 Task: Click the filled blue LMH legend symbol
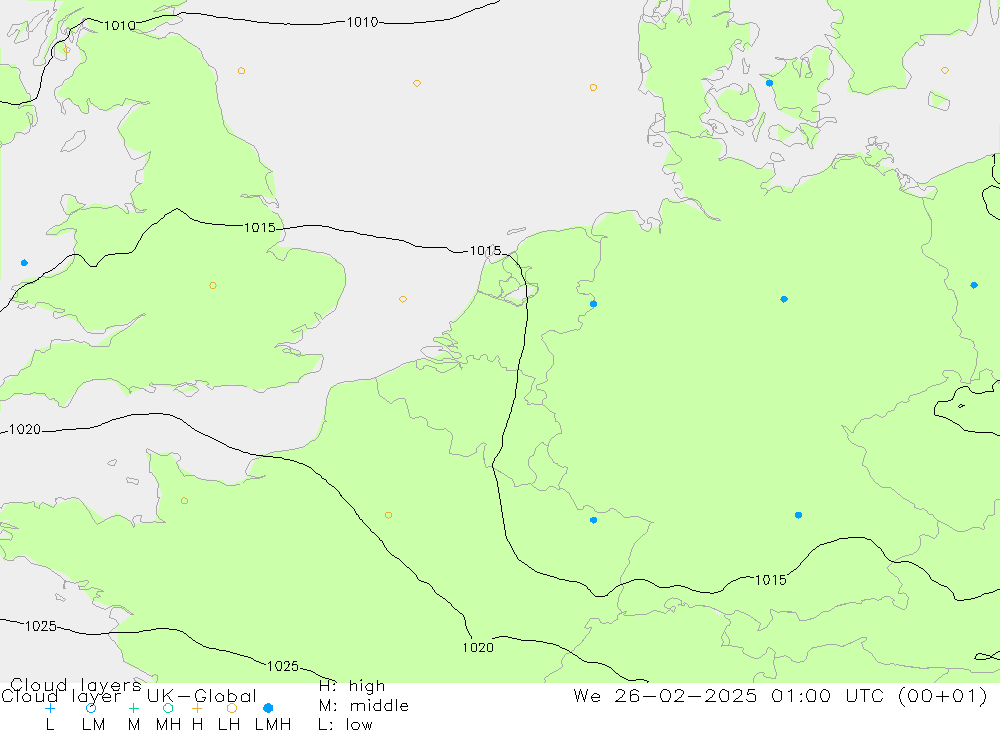click(268, 708)
